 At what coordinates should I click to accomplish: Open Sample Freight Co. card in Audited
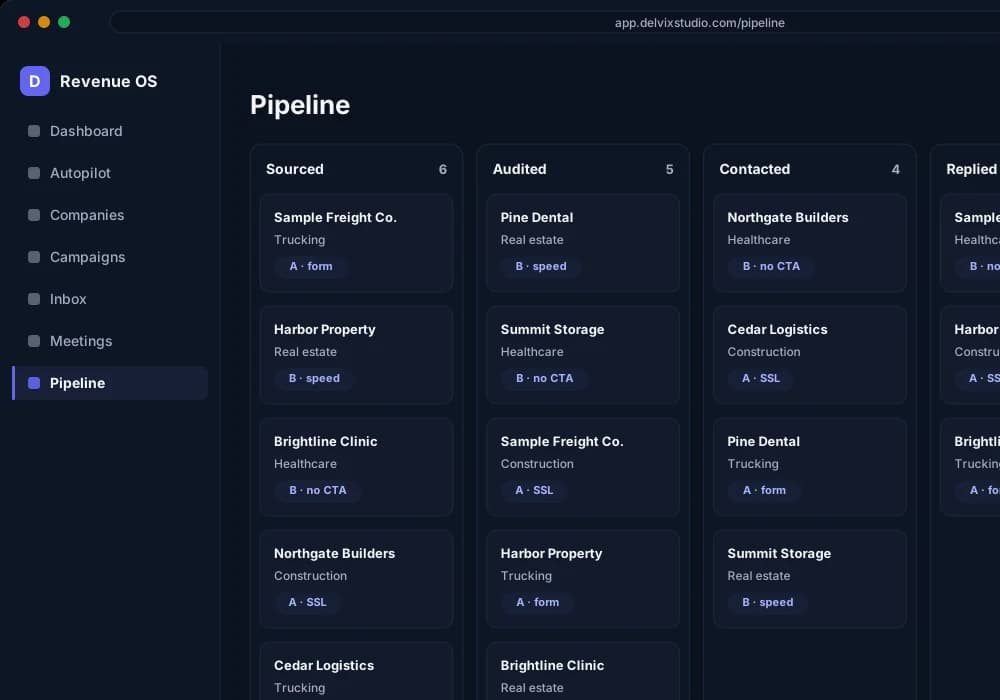click(x=583, y=467)
